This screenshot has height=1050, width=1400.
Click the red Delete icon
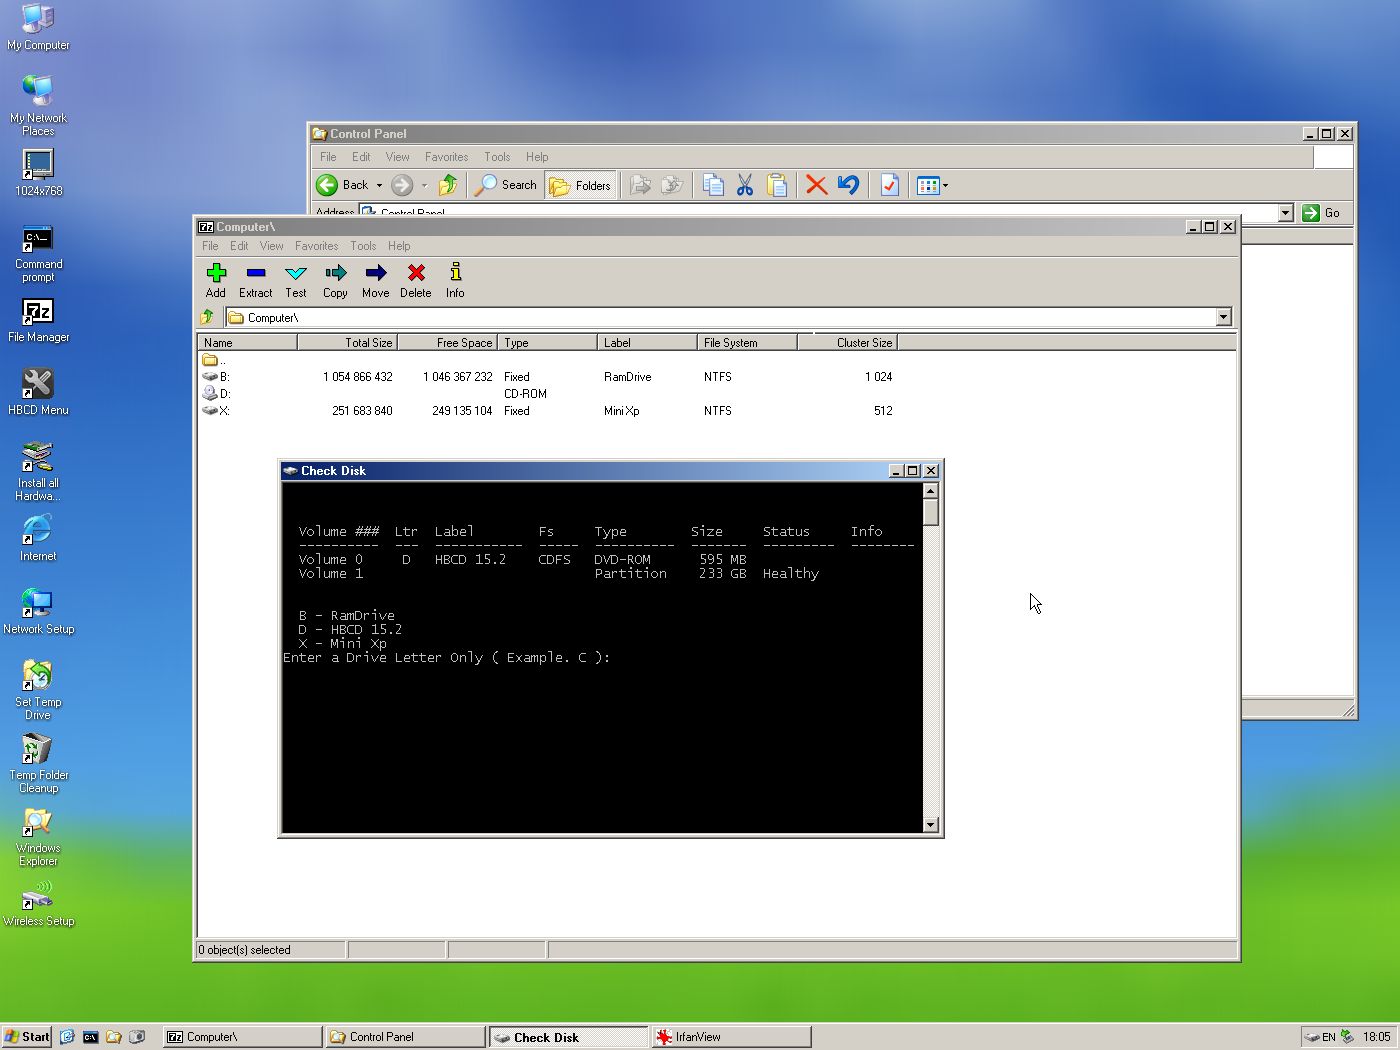click(416, 280)
